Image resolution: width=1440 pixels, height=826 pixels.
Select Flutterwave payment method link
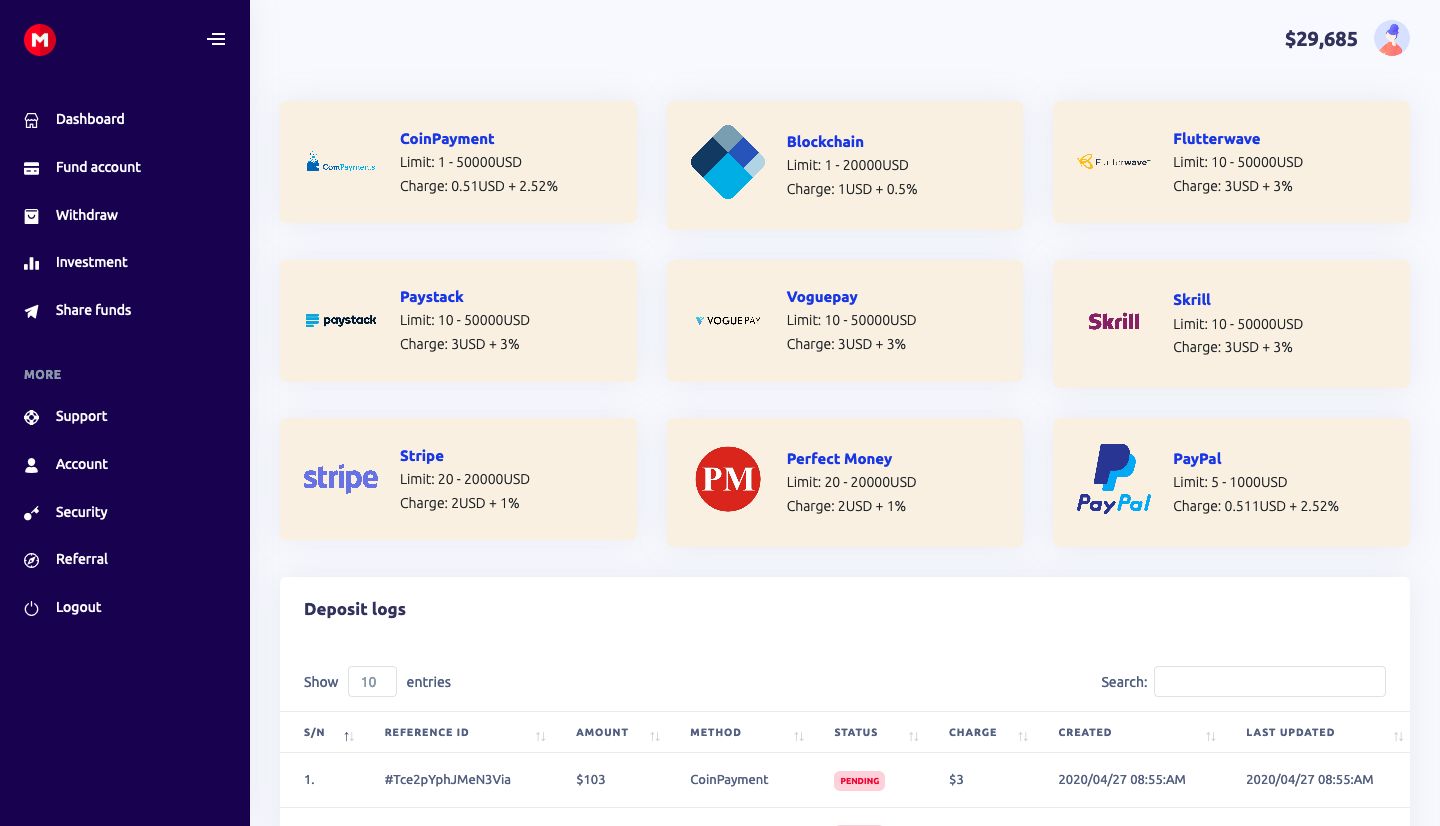pos(1216,139)
